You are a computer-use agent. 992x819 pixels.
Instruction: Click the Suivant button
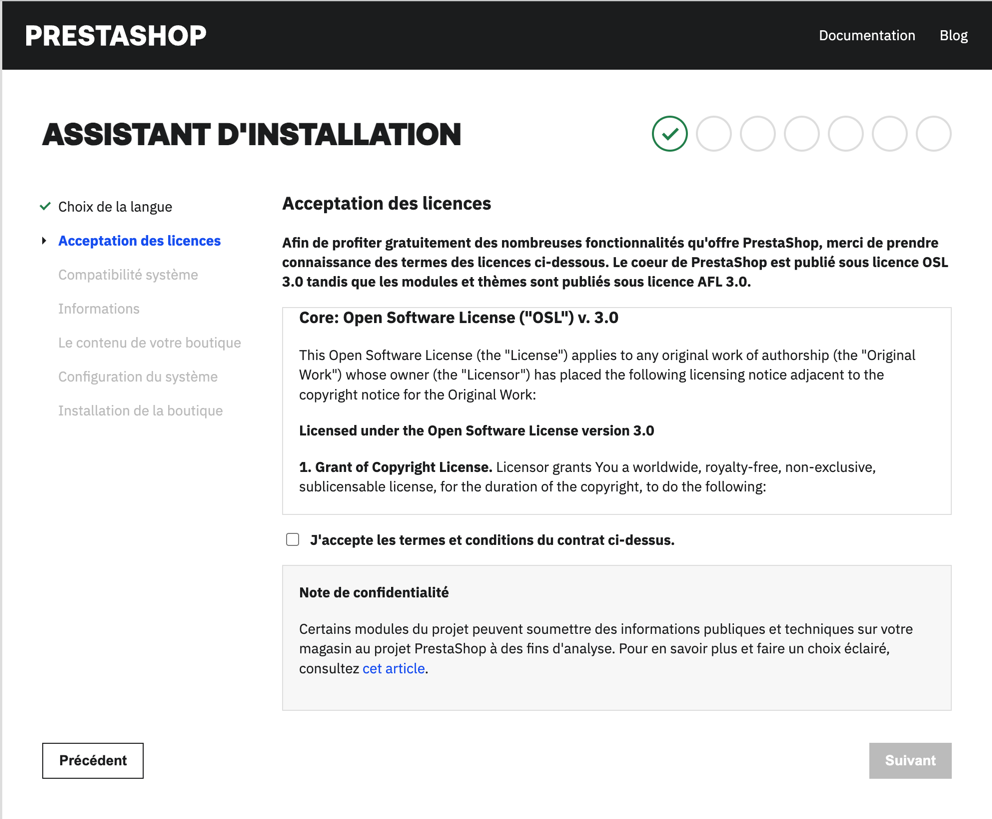[910, 760]
